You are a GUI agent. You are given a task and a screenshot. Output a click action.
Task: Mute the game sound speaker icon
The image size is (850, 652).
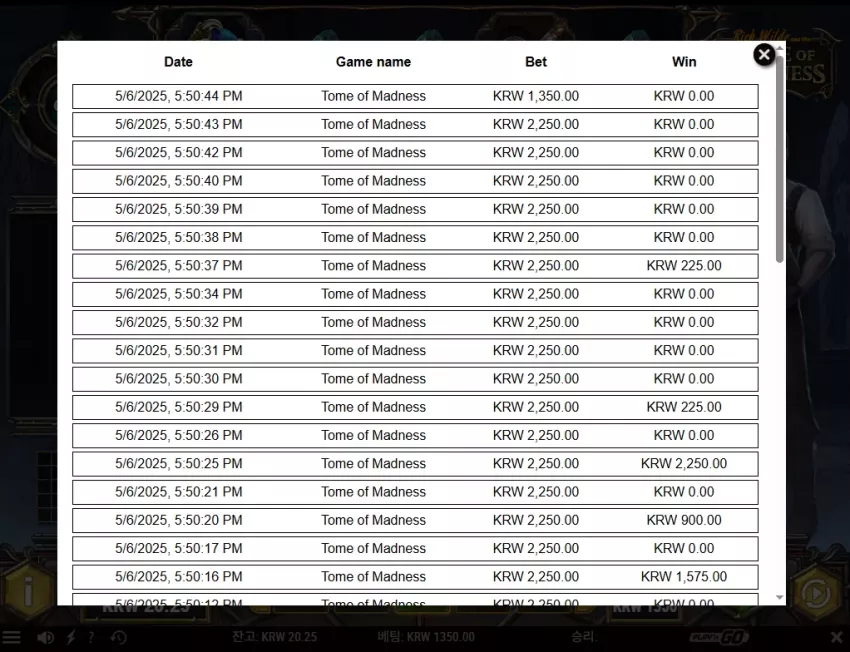point(45,637)
